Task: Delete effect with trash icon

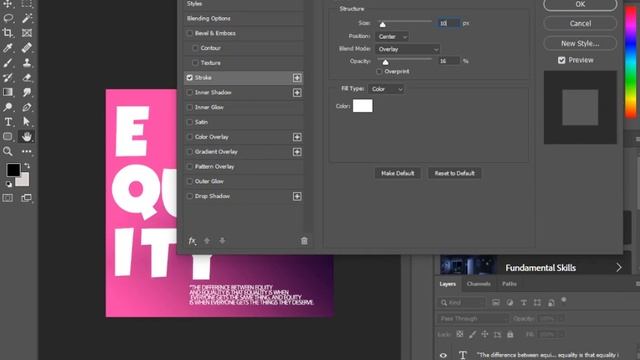Action: pyautogui.click(x=304, y=241)
